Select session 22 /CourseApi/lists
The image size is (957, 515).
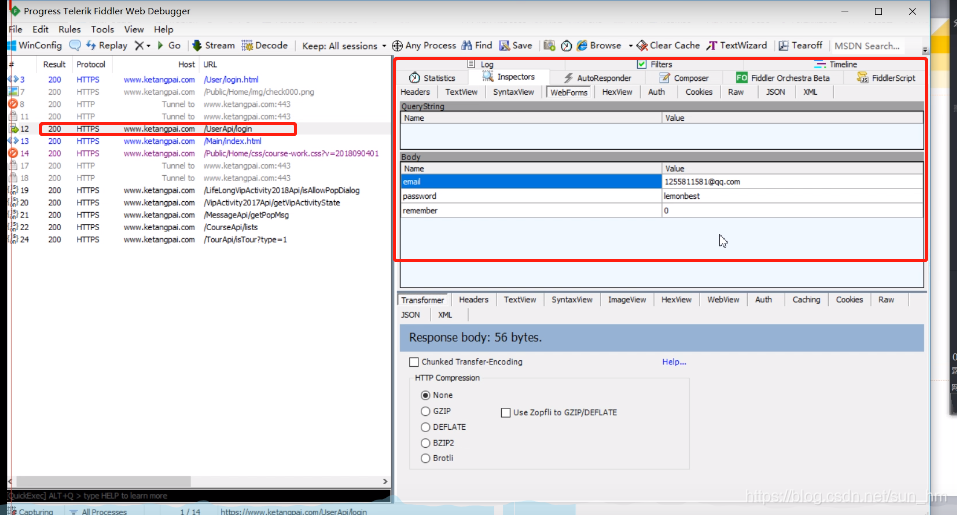(198, 227)
